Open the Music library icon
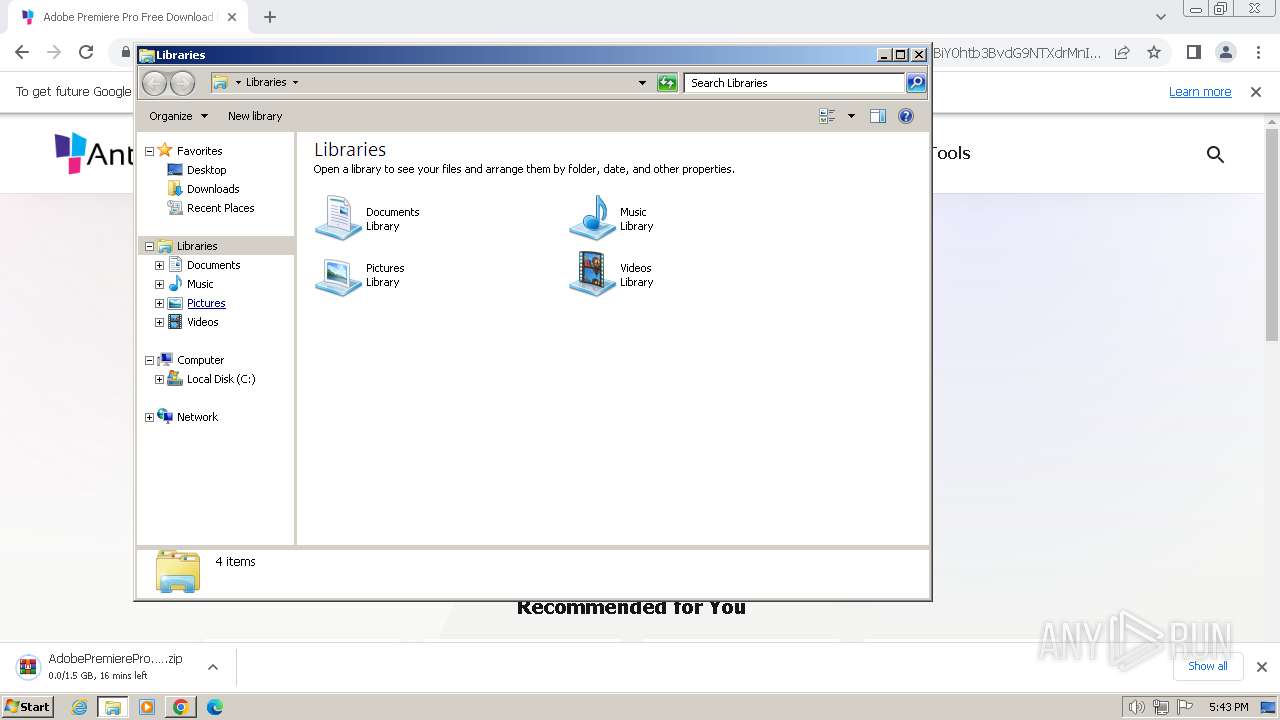Image resolution: width=1280 pixels, height=720 pixels. pyautogui.click(x=592, y=218)
